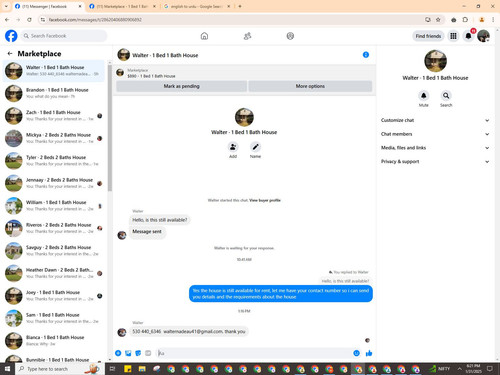This screenshot has height=375, width=500.
Task: Mute the chat with bell icon
Action: 424,96
